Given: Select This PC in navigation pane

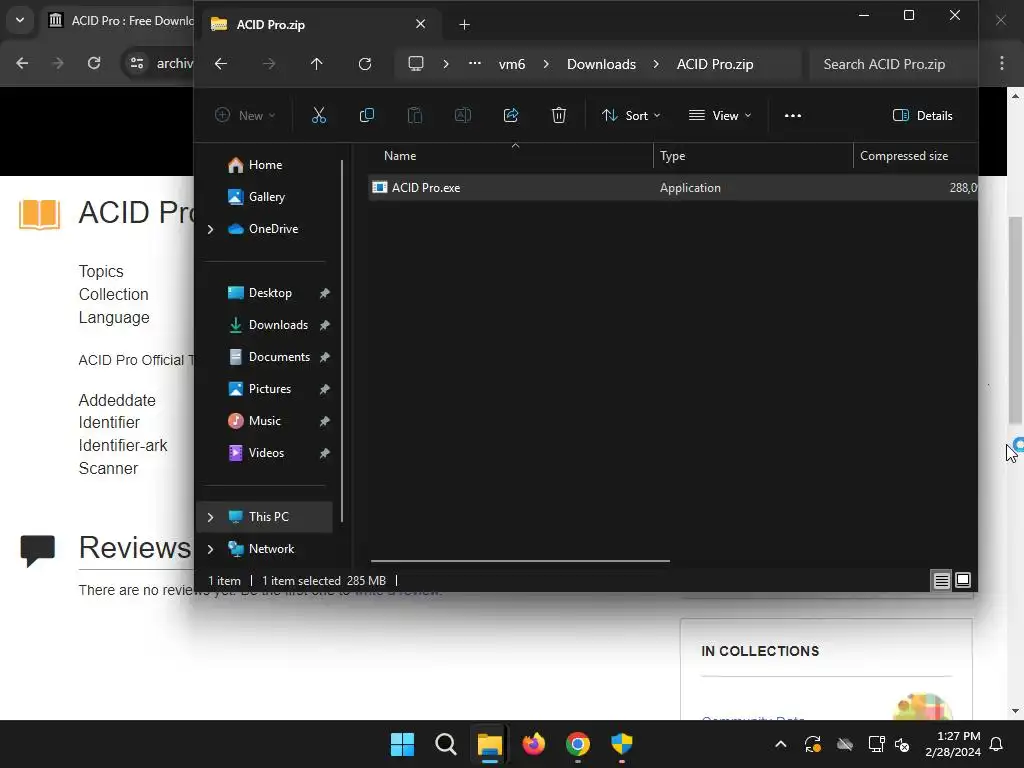Looking at the screenshot, I should (268, 517).
